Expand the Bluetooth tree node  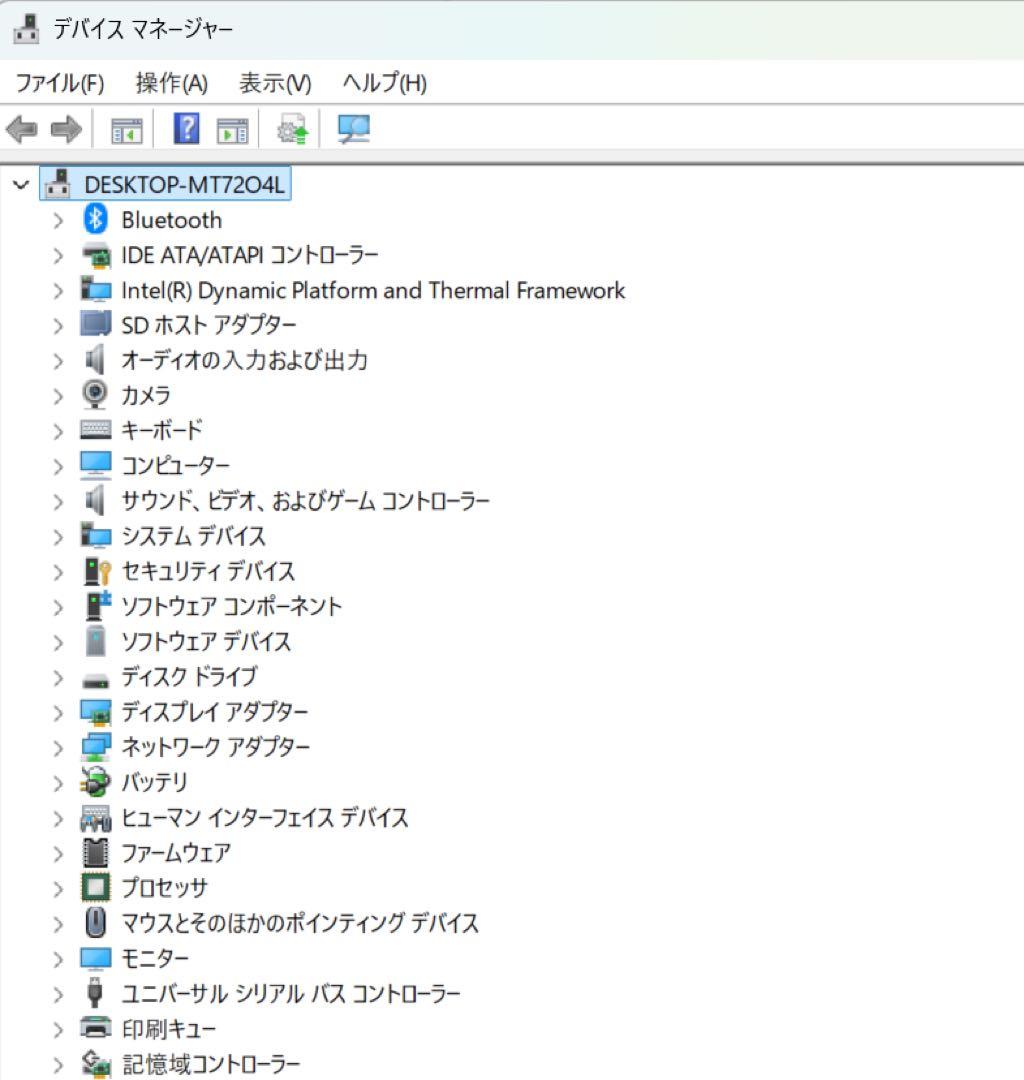57,219
